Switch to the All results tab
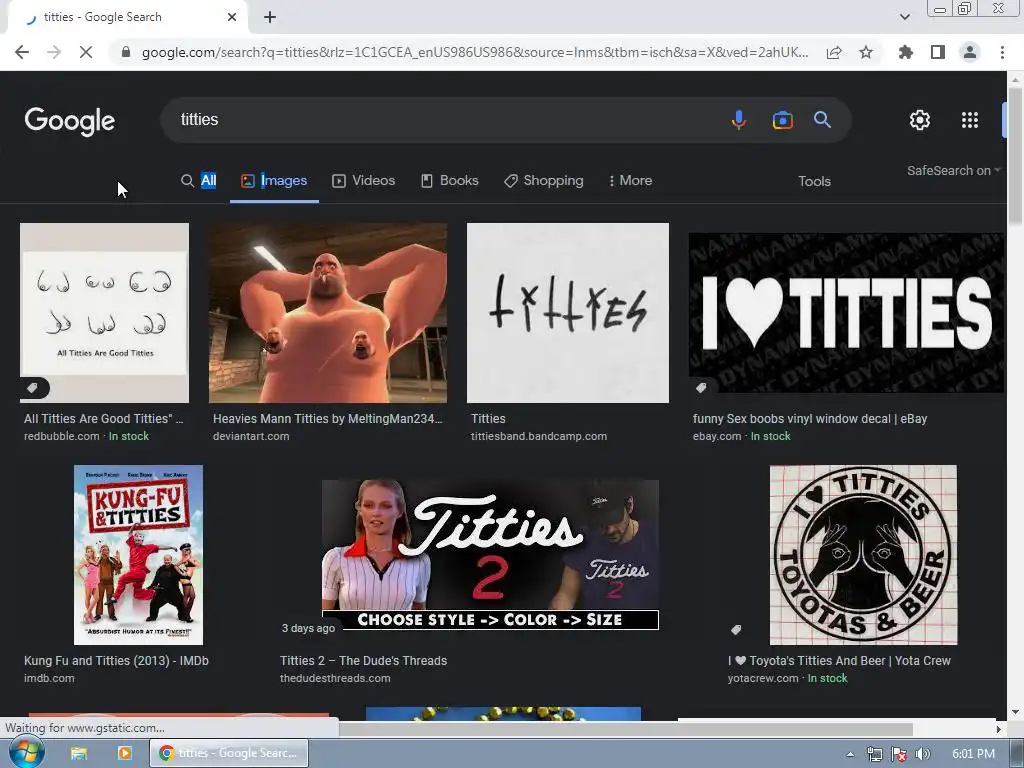 199,181
